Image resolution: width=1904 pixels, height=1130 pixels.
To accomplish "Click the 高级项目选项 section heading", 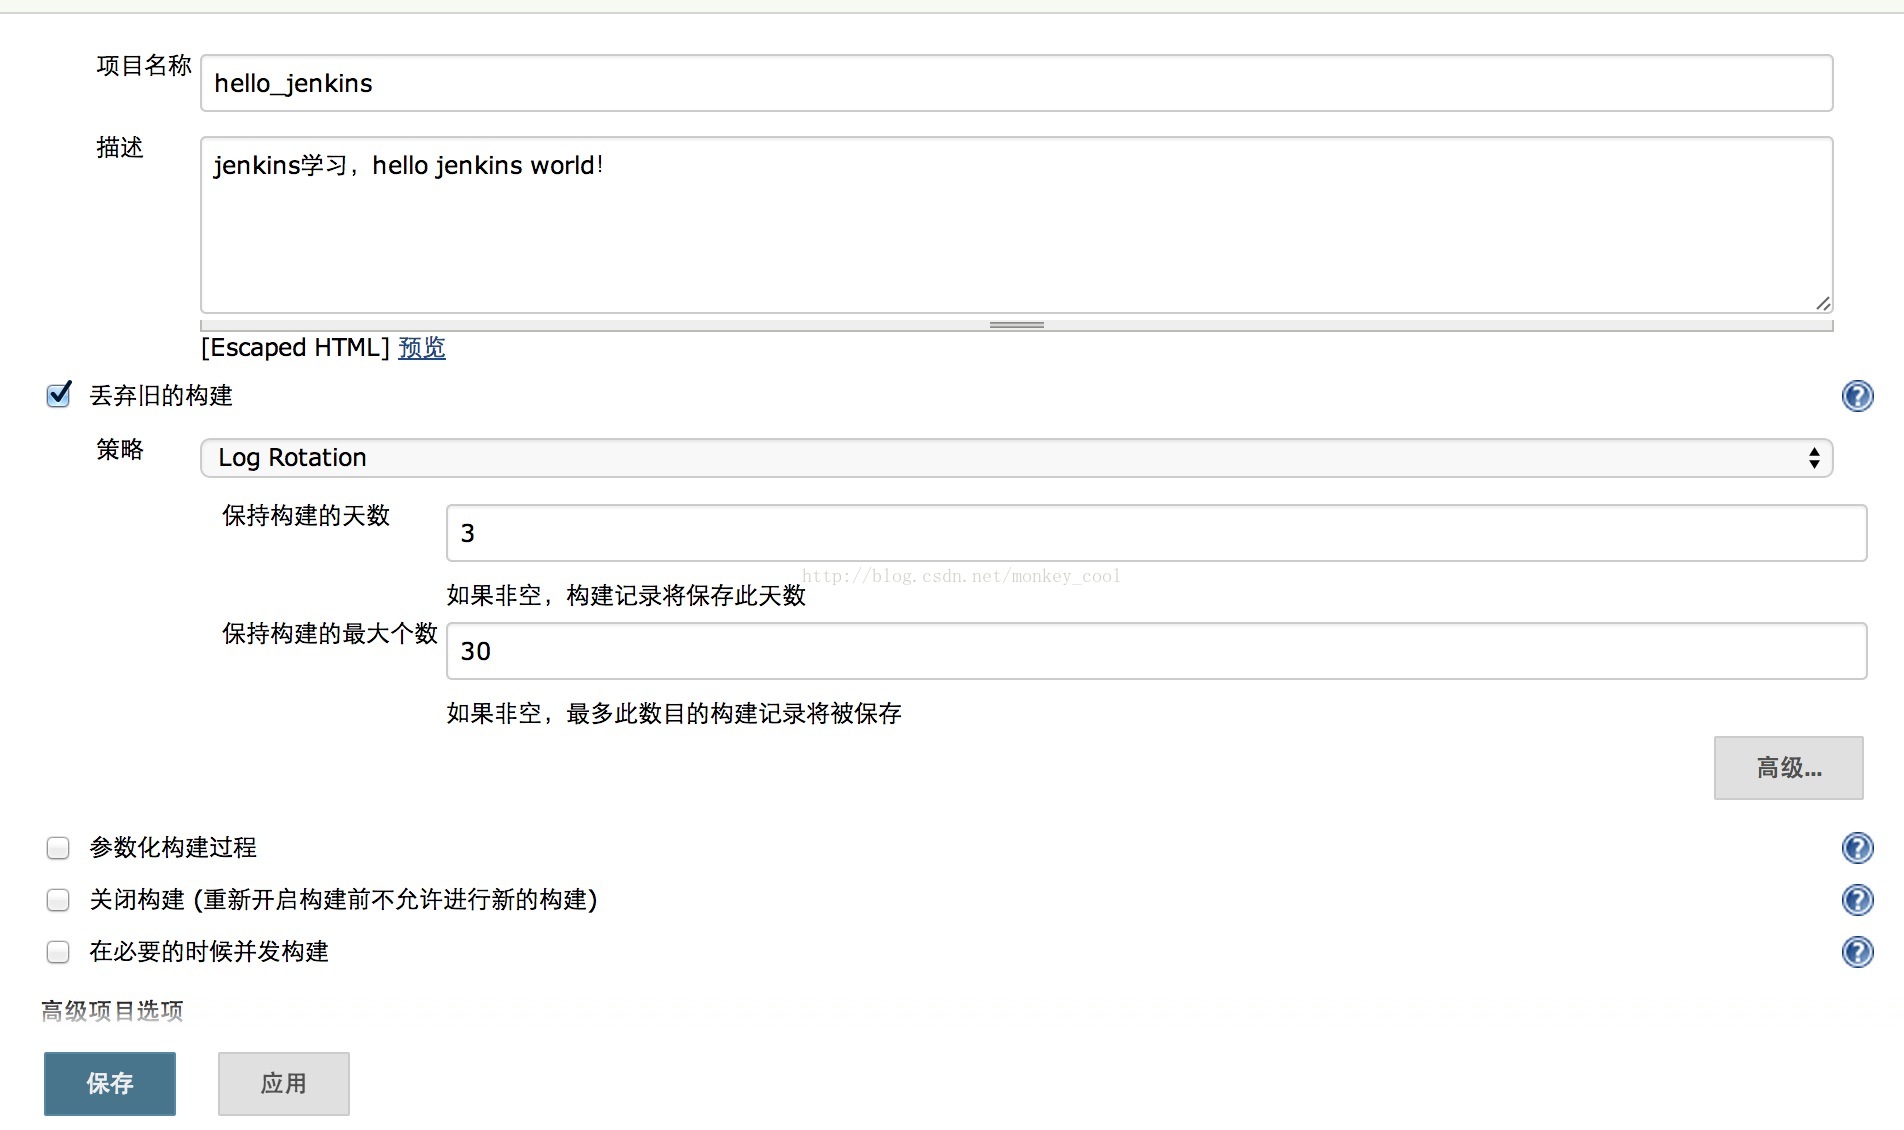I will 112,1011.
